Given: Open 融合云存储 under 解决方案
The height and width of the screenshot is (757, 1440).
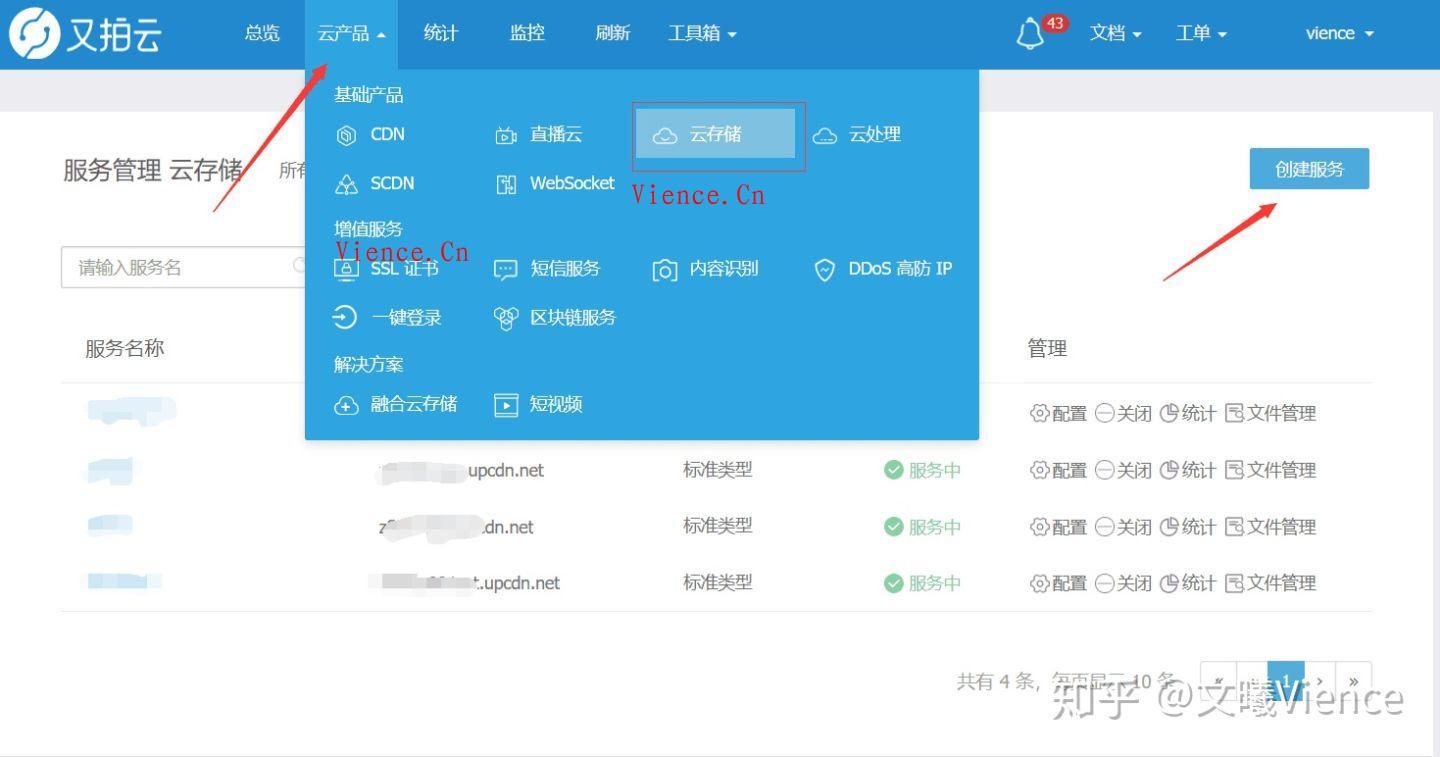Looking at the screenshot, I should [346, 404].
